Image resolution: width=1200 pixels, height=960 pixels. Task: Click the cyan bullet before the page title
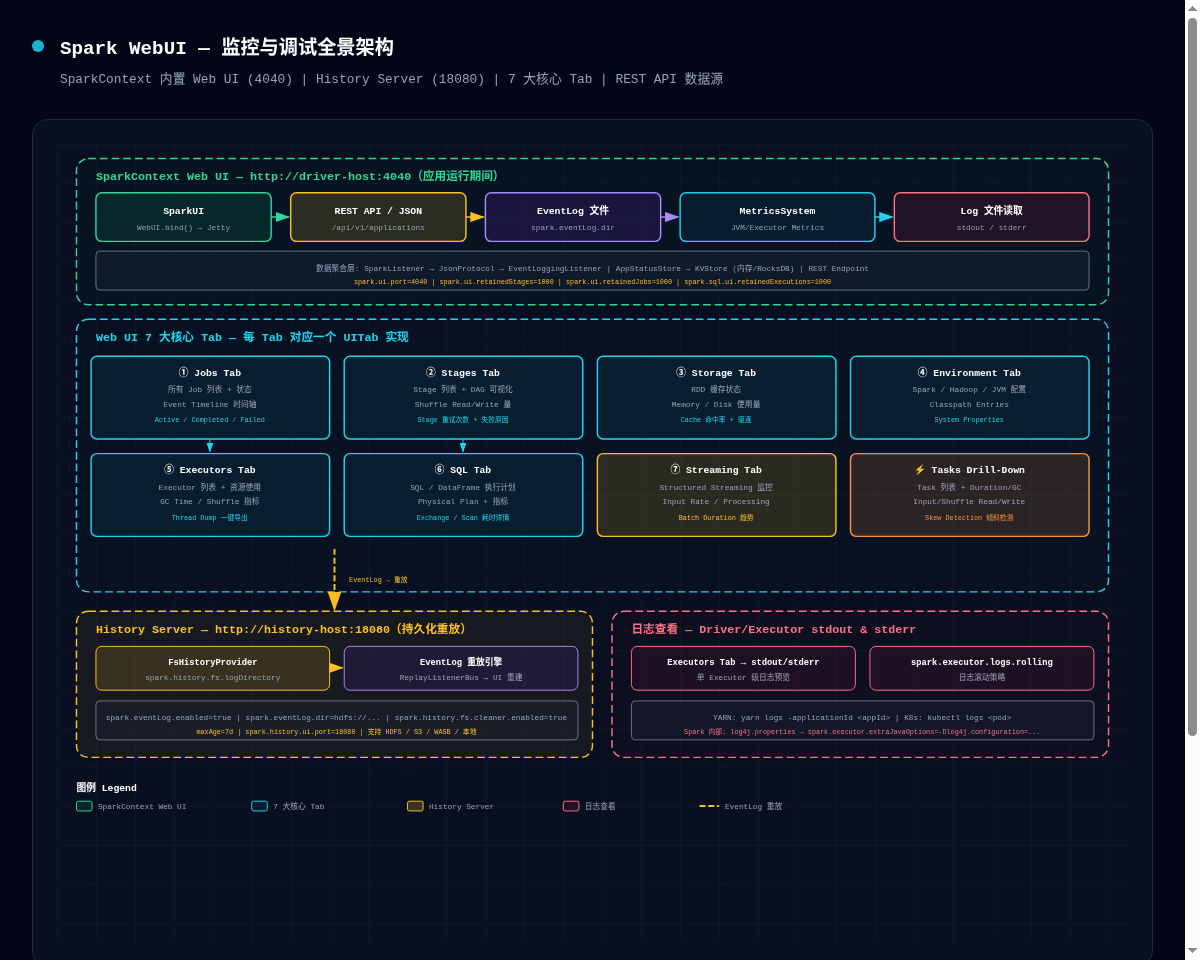coord(38,46)
